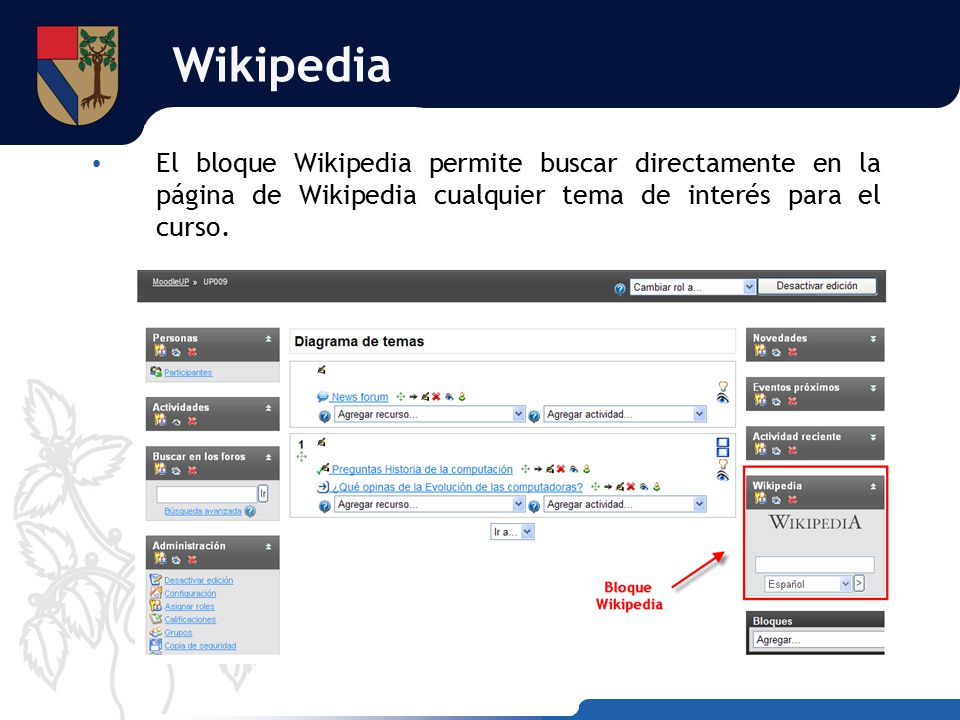The width and height of the screenshot is (960, 720).
Task: Open the Búsqueda avanzada link
Action: pyautogui.click(x=203, y=511)
